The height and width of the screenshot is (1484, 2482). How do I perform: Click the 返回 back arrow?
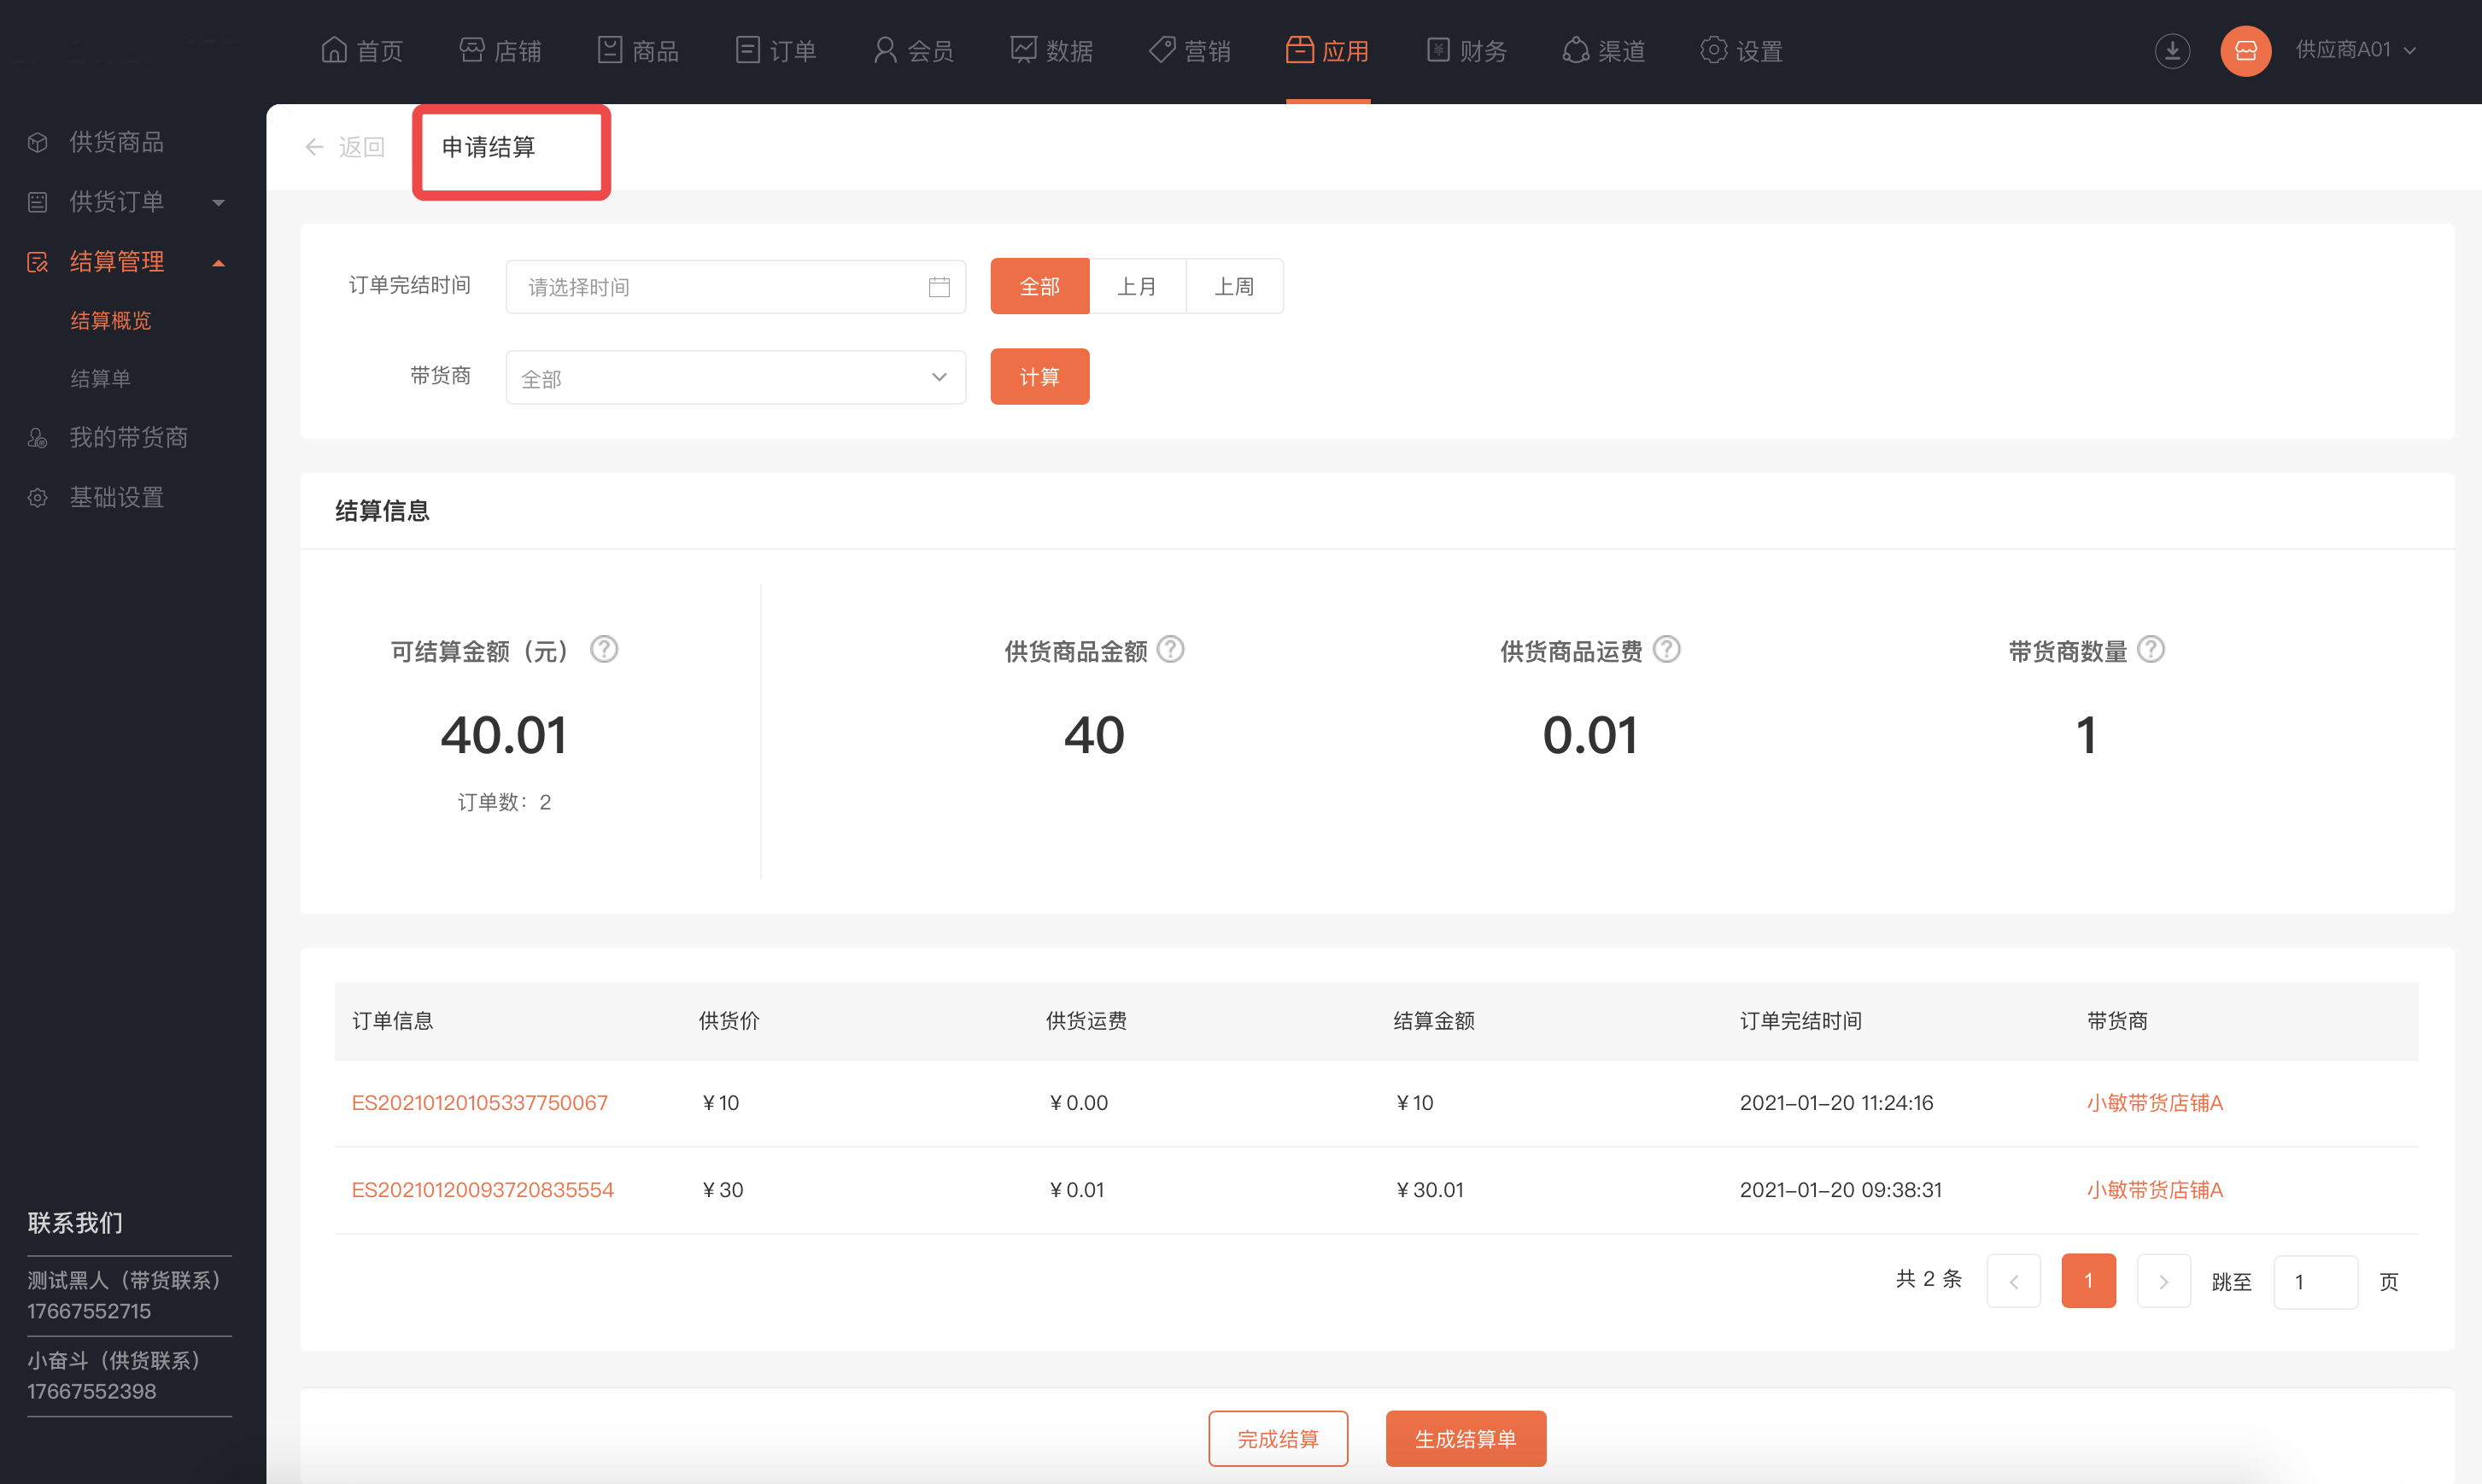[x=315, y=147]
